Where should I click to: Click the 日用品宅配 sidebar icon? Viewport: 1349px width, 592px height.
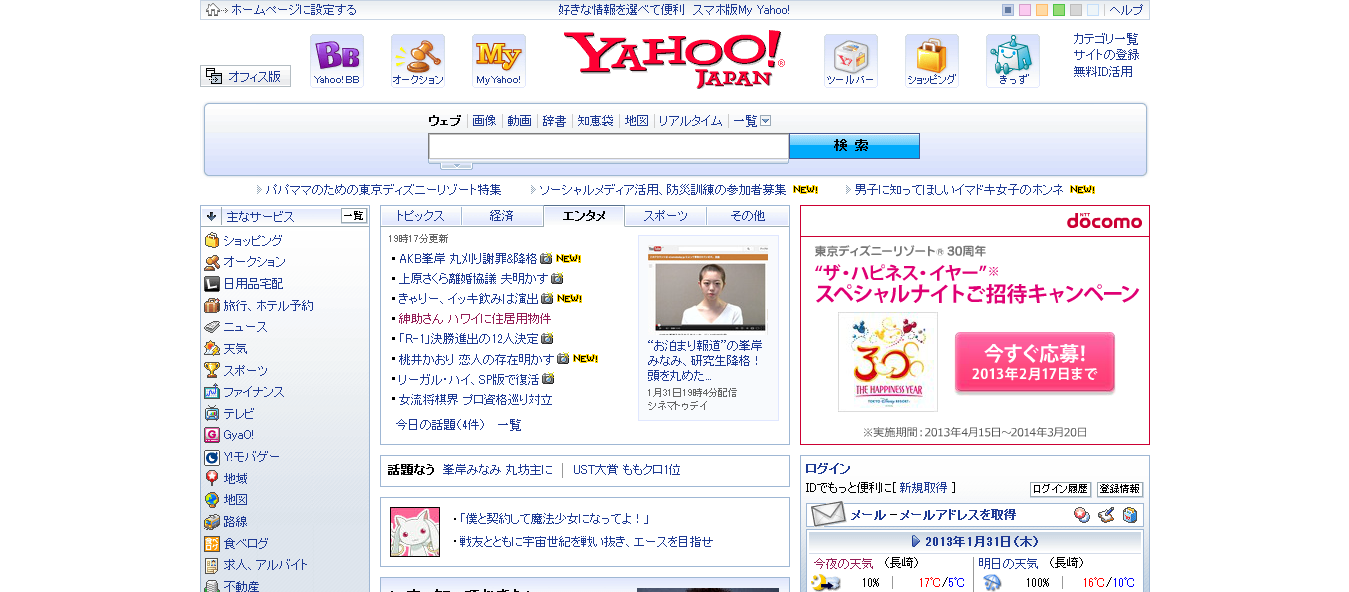click(212, 283)
